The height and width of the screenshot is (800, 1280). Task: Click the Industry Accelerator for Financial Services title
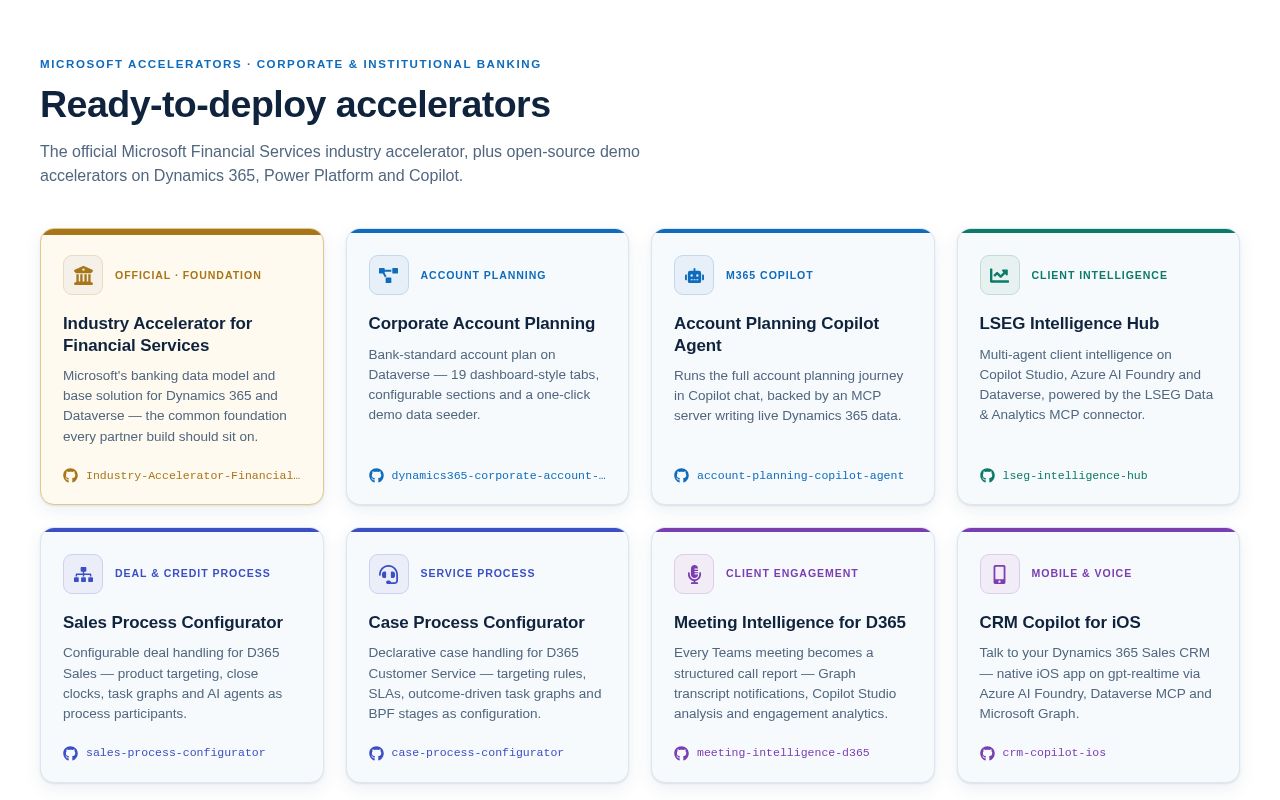click(x=158, y=335)
